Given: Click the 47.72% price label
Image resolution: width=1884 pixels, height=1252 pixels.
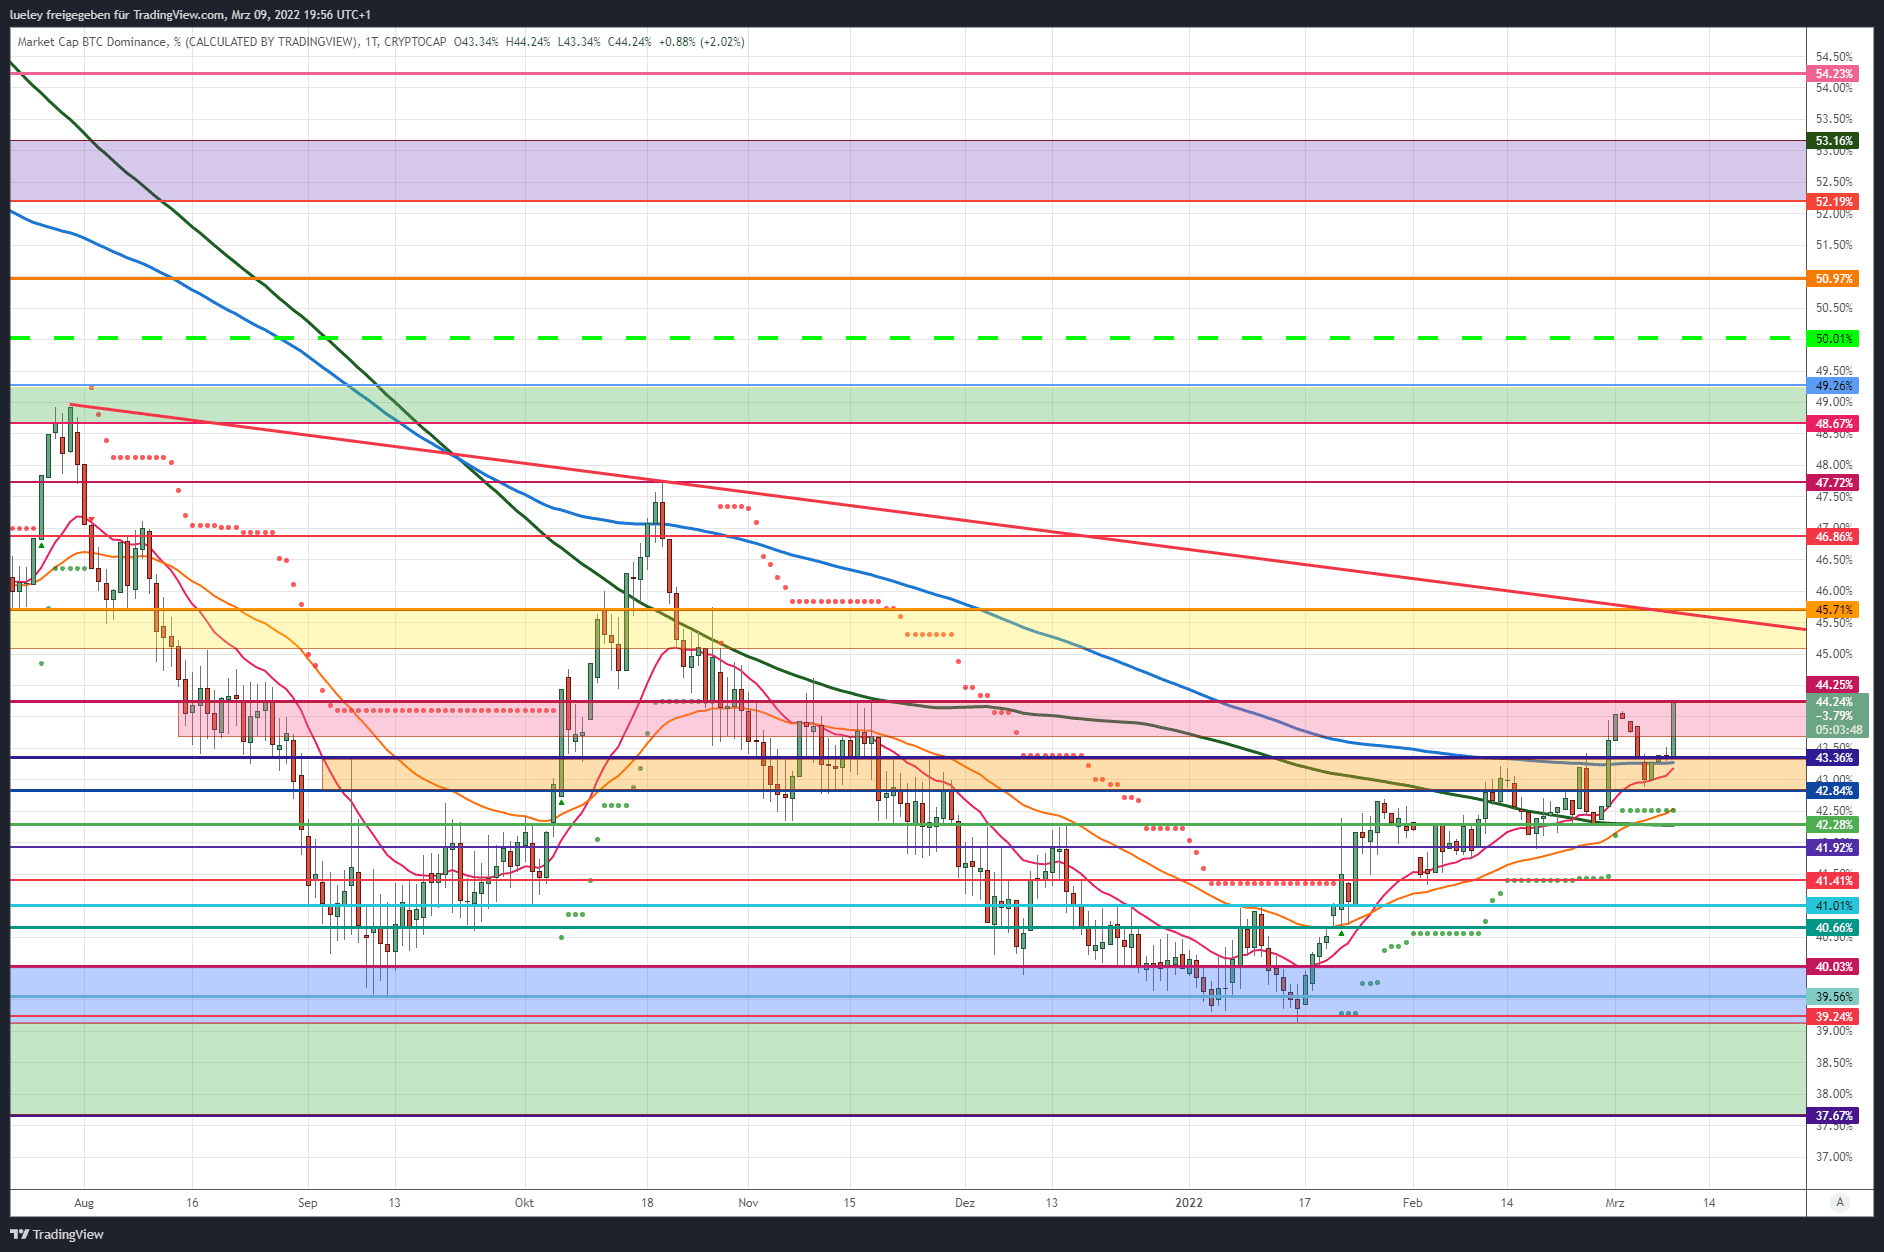Looking at the screenshot, I should (1833, 483).
